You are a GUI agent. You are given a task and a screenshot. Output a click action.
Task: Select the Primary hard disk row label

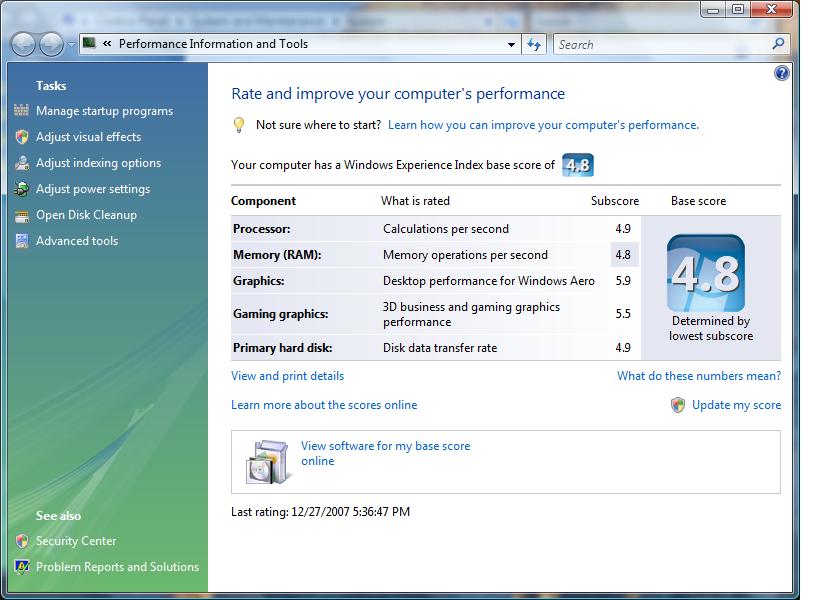point(282,348)
